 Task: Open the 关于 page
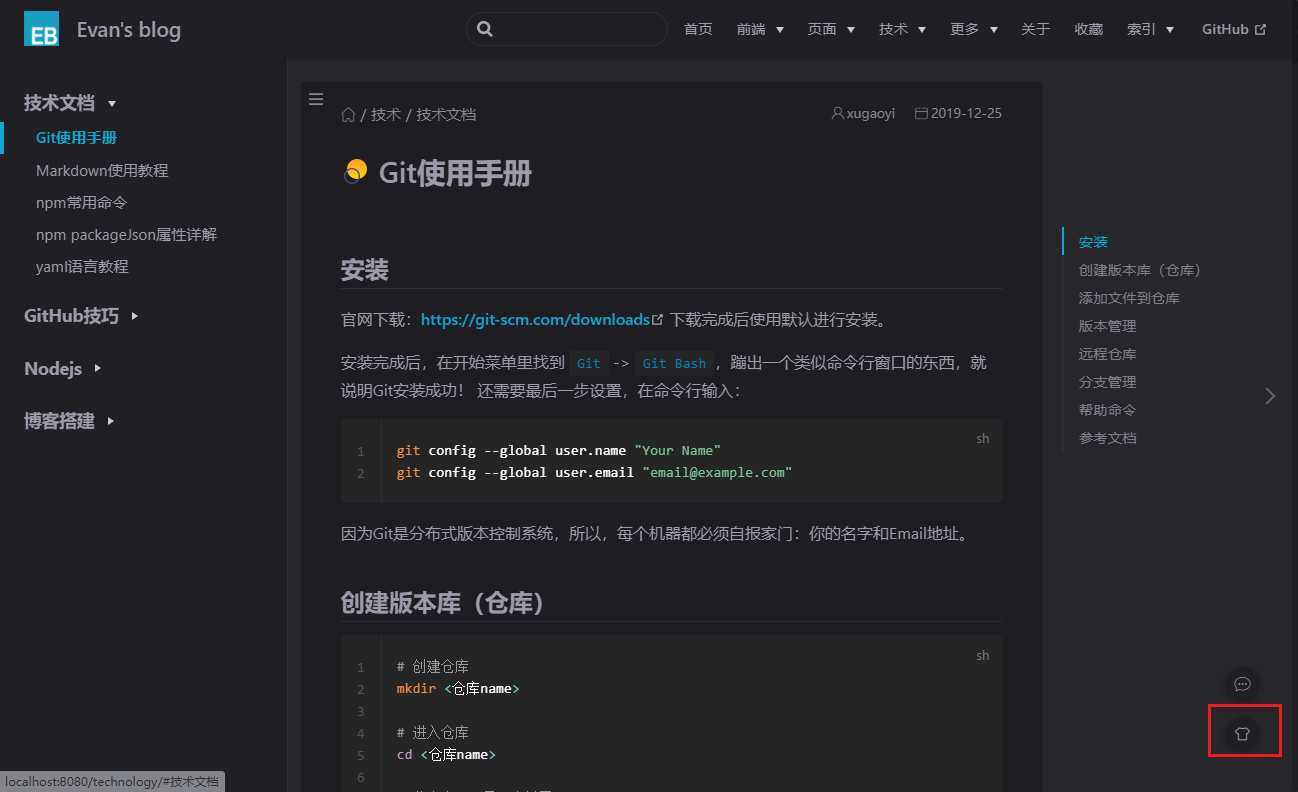point(1035,29)
